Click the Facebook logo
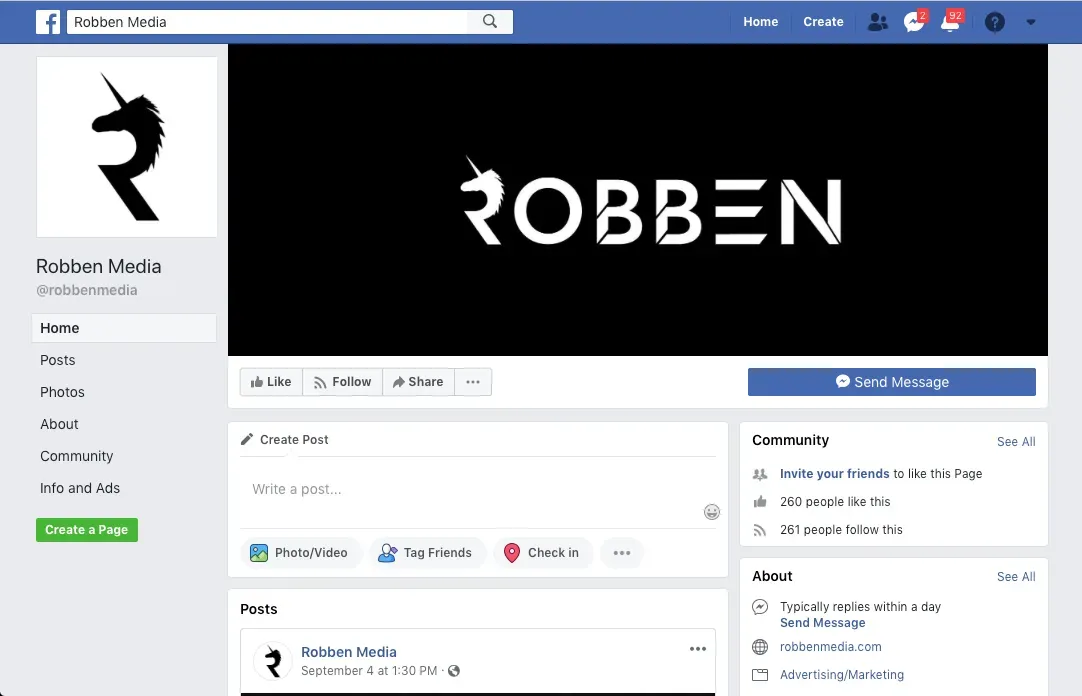The height and width of the screenshot is (696, 1082). tap(47, 21)
